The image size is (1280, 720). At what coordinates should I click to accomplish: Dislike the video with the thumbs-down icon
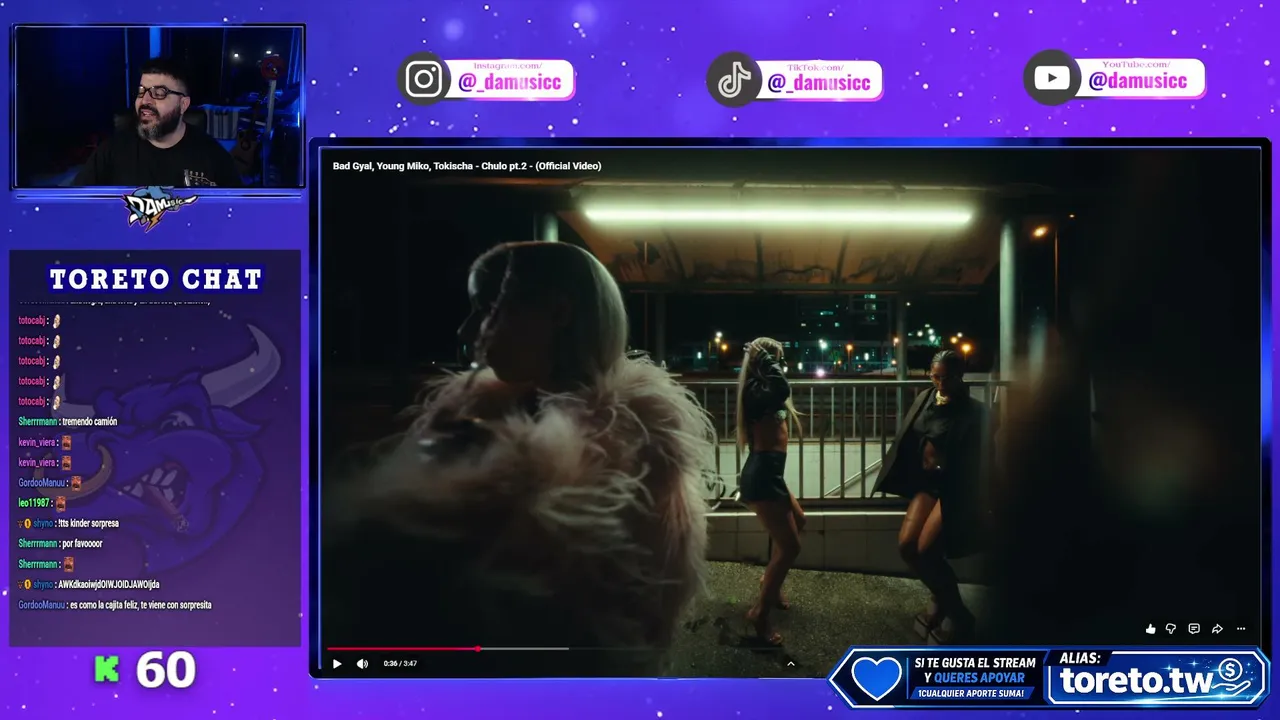pos(1171,629)
